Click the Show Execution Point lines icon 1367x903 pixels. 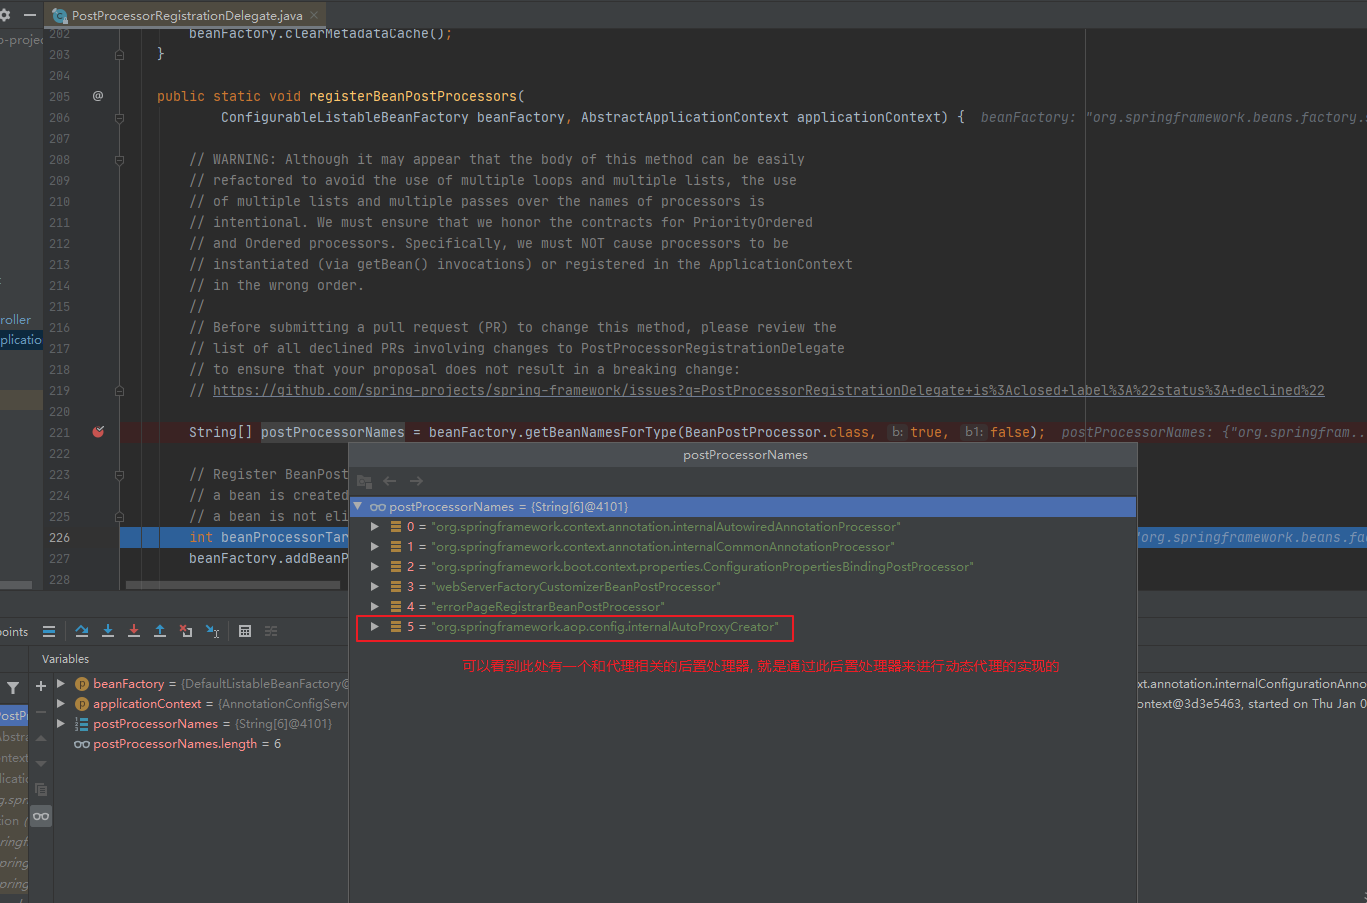[x=48, y=631]
